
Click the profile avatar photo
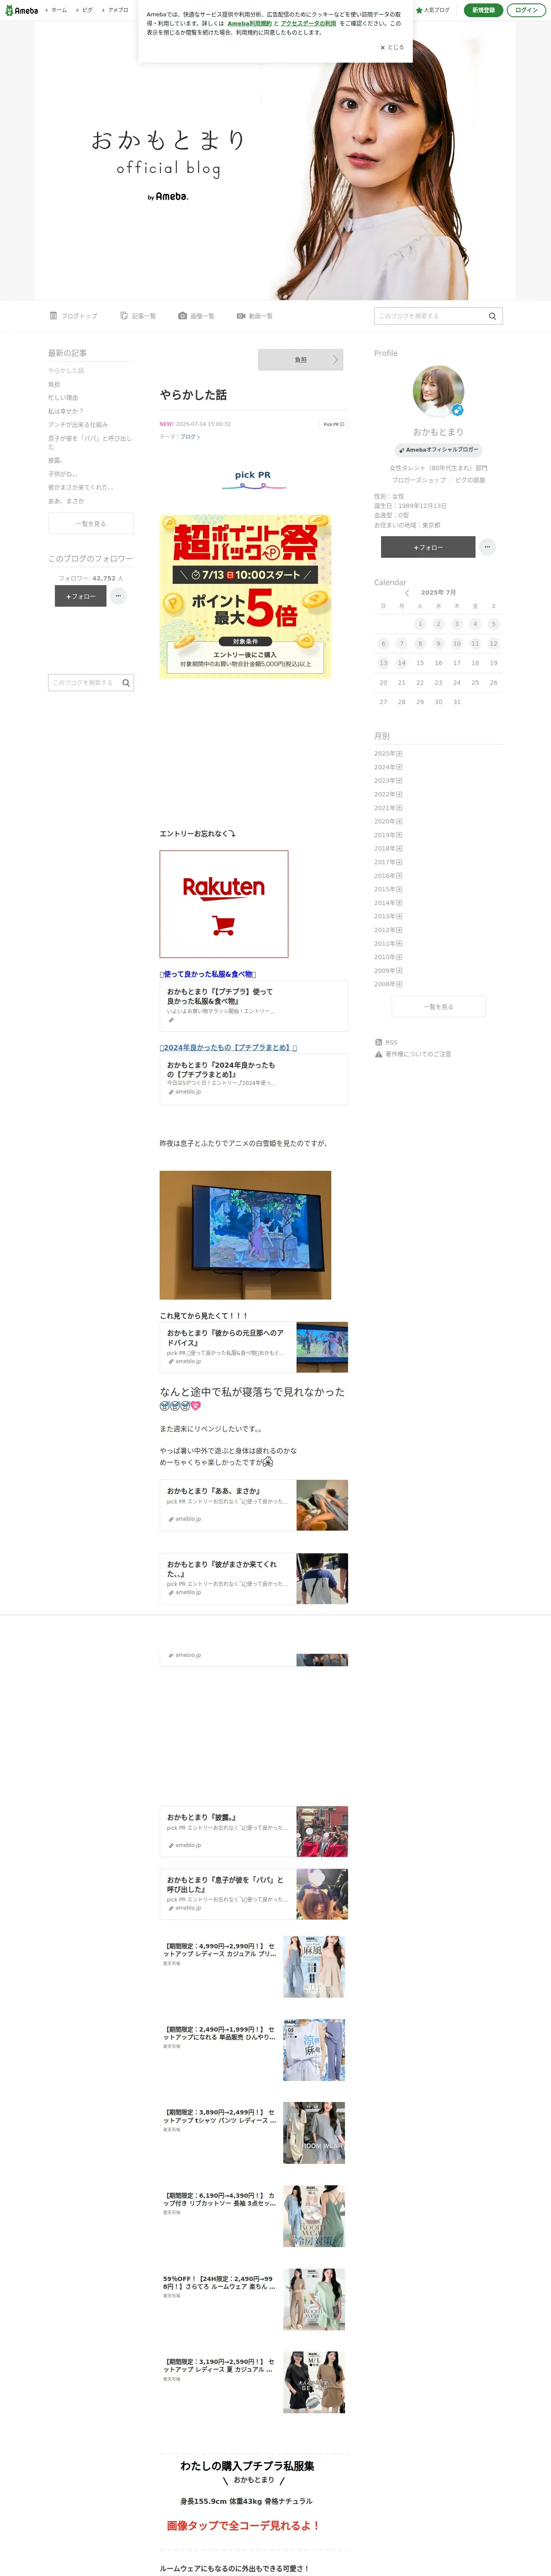pyautogui.click(x=438, y=391)
